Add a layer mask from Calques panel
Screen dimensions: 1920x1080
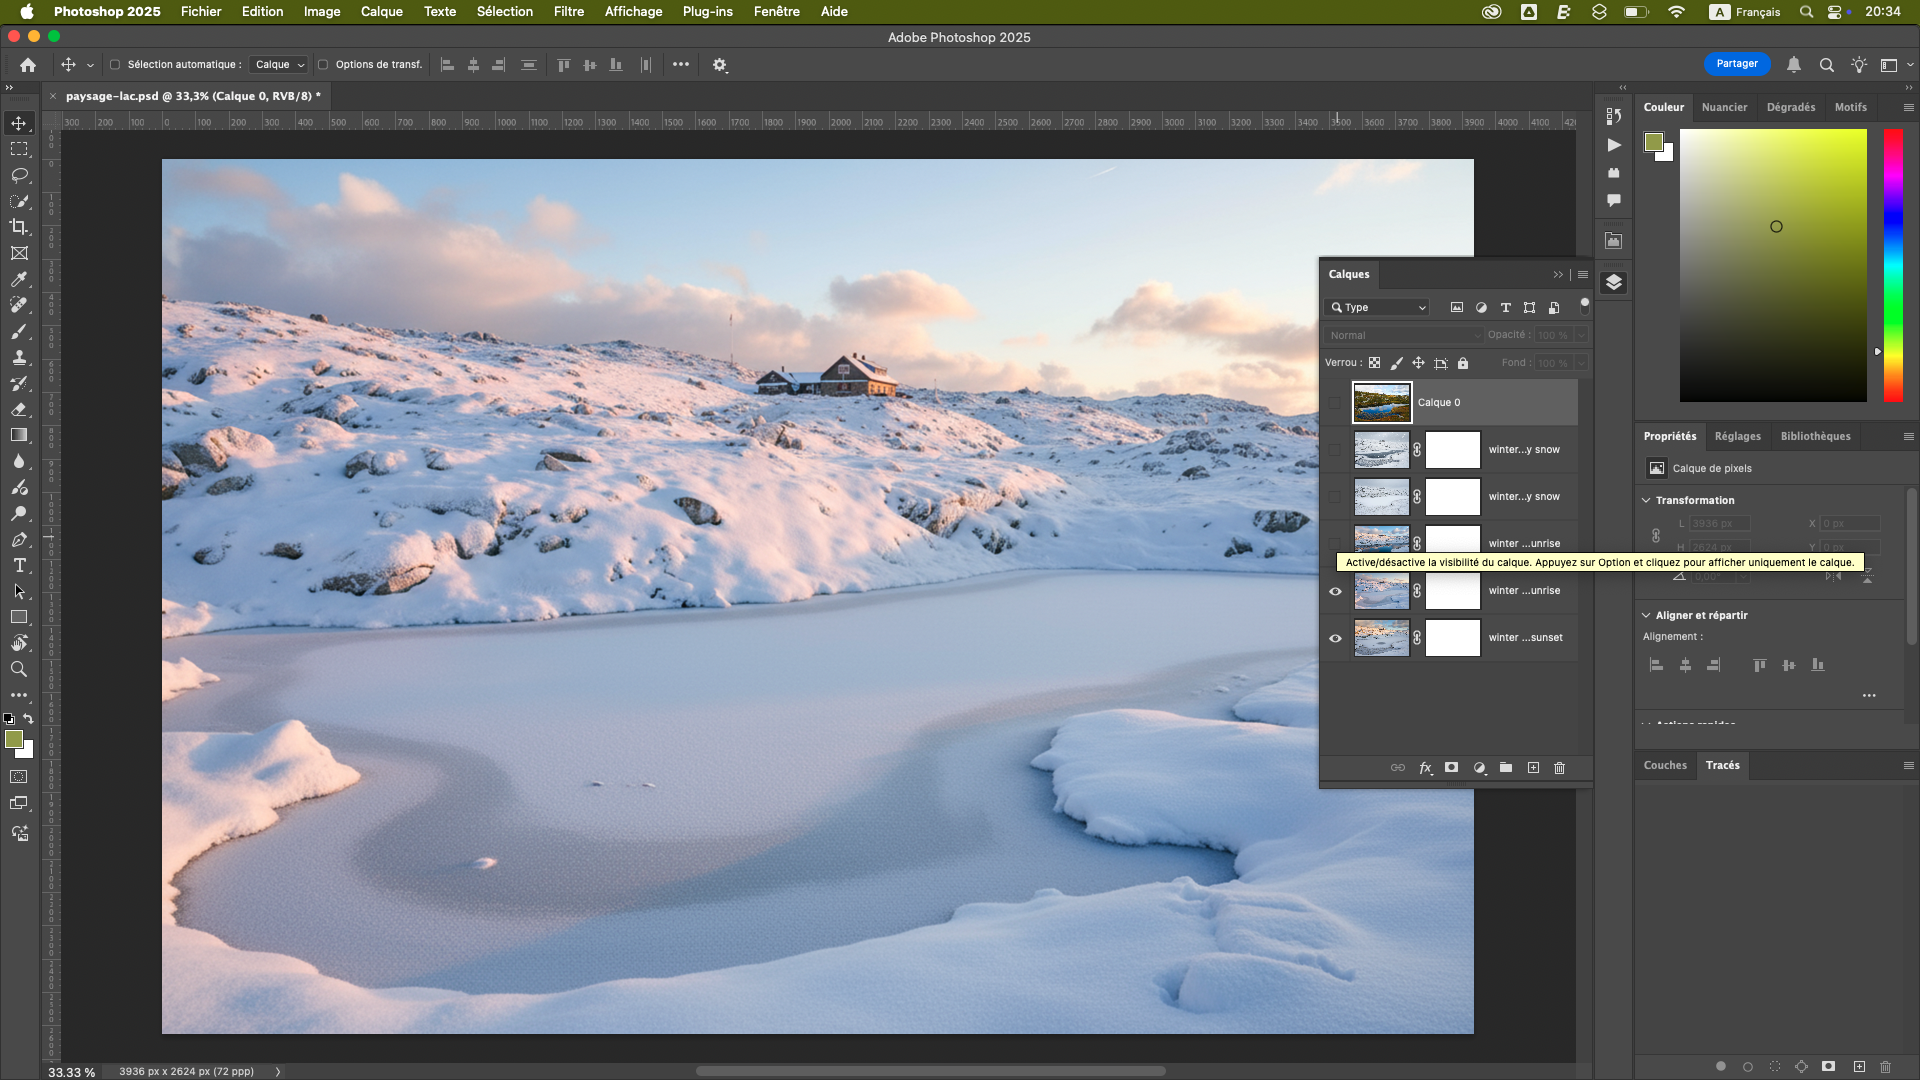(x=1451, y=768)
